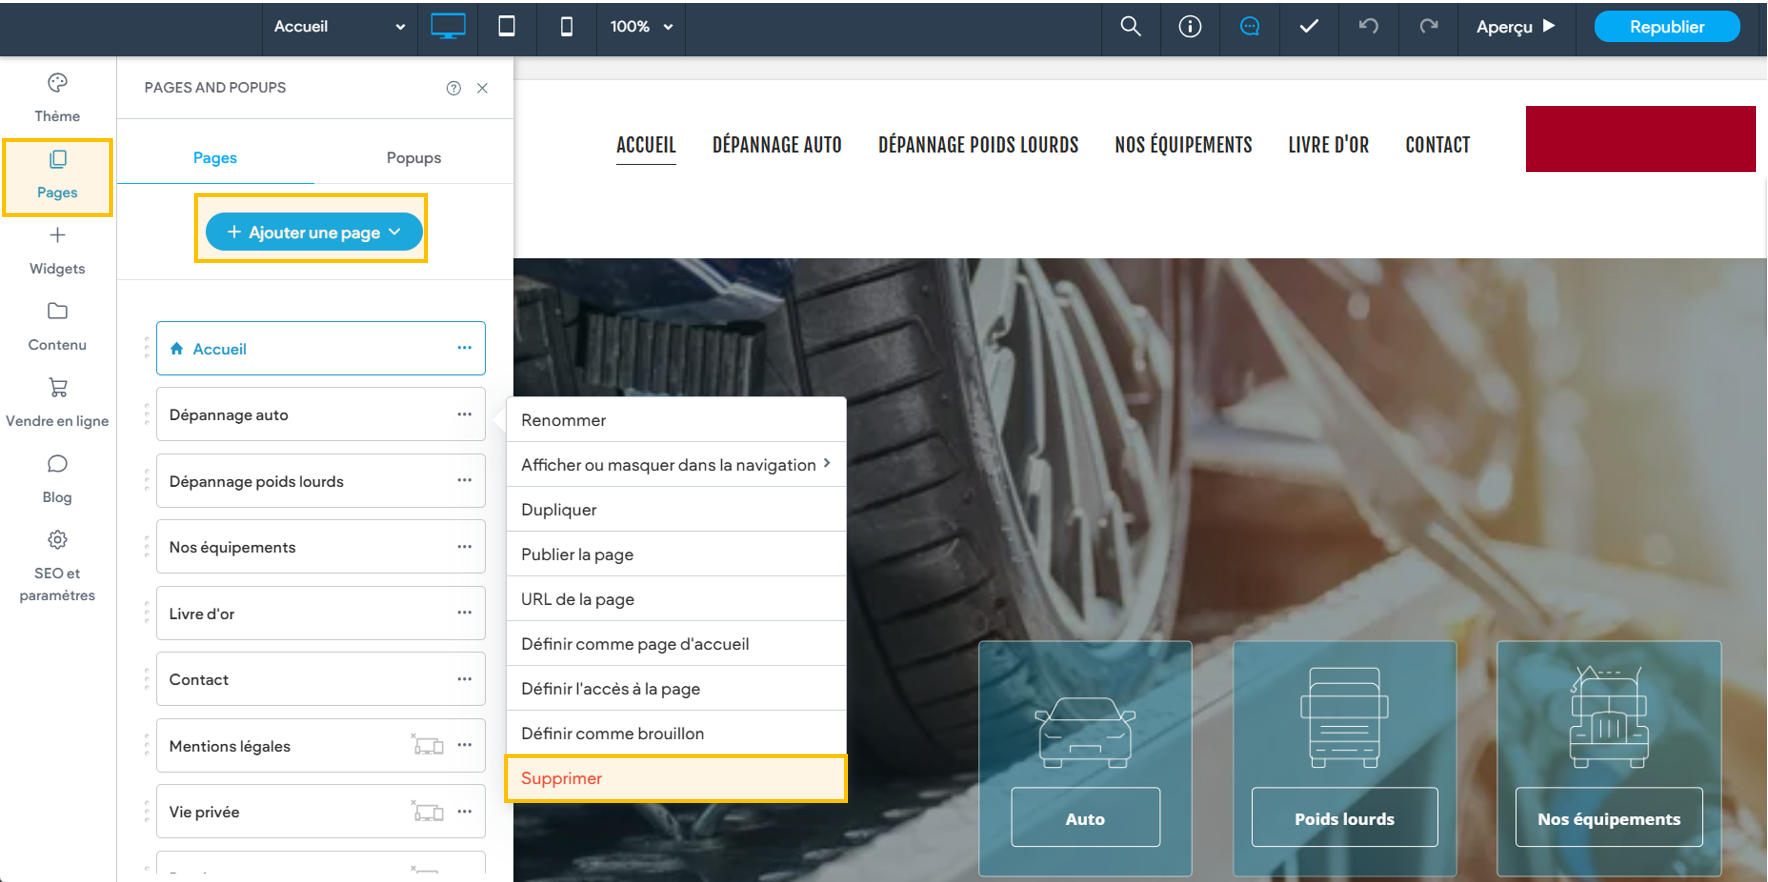Click the Poids lourds button on preview
The width and height of the screenshot is (1768, 882).
click(1344, 818)
